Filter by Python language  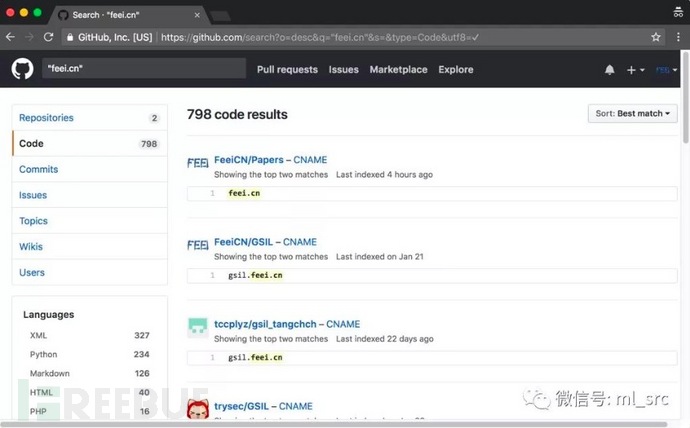pos(90,354)
